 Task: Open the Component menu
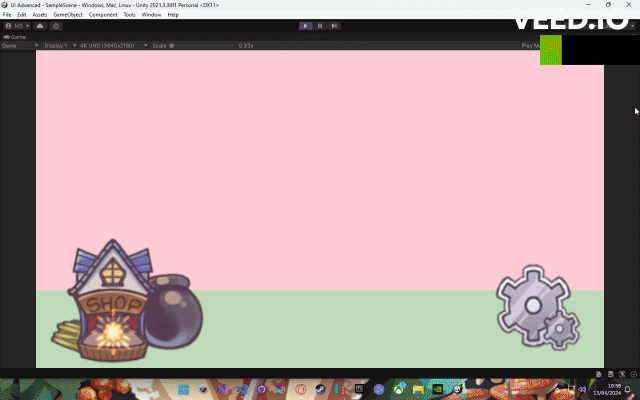pos(103,14)
